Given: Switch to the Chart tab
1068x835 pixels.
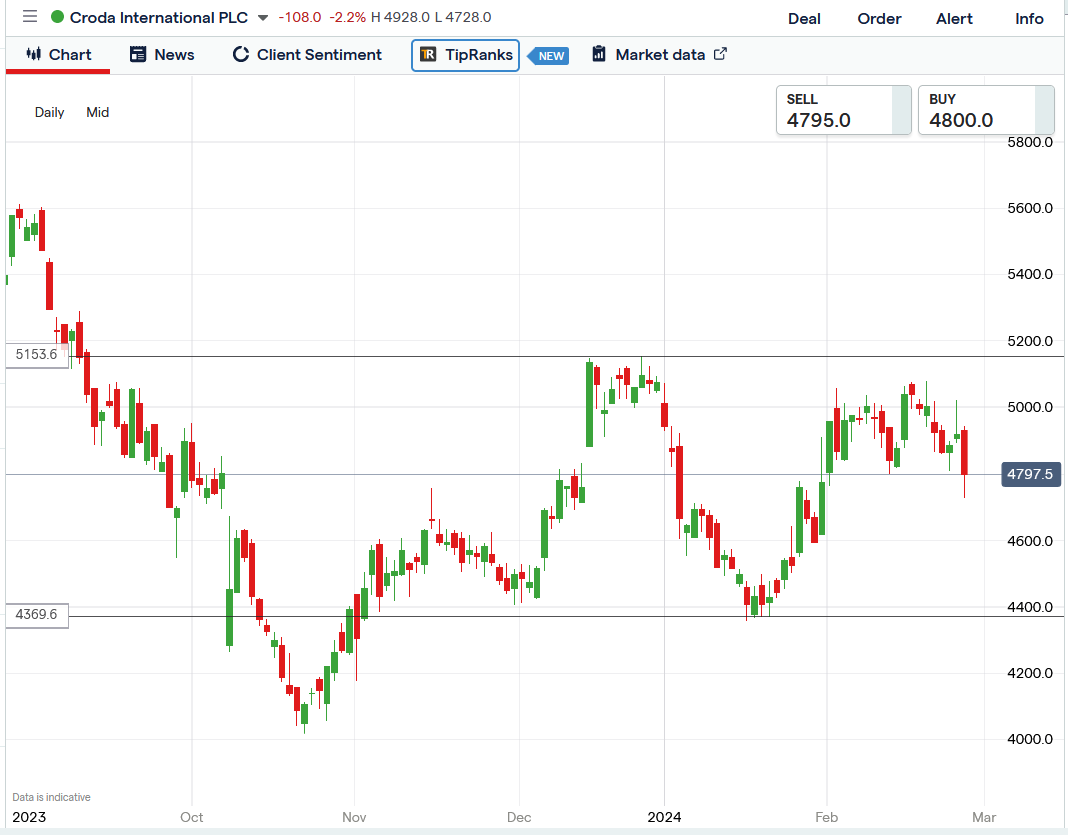Looking at the screenshot, I should 58,54.
